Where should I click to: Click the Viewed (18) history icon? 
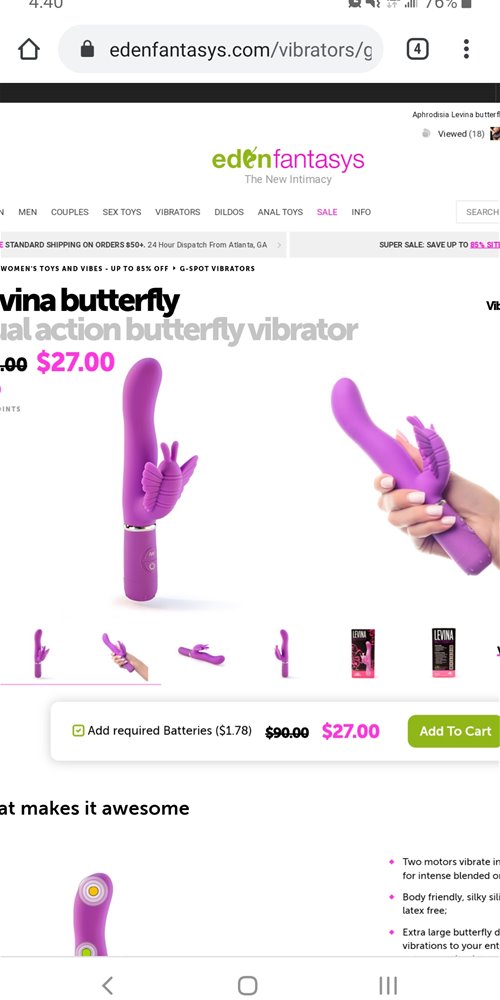click(x=426, y=134)
